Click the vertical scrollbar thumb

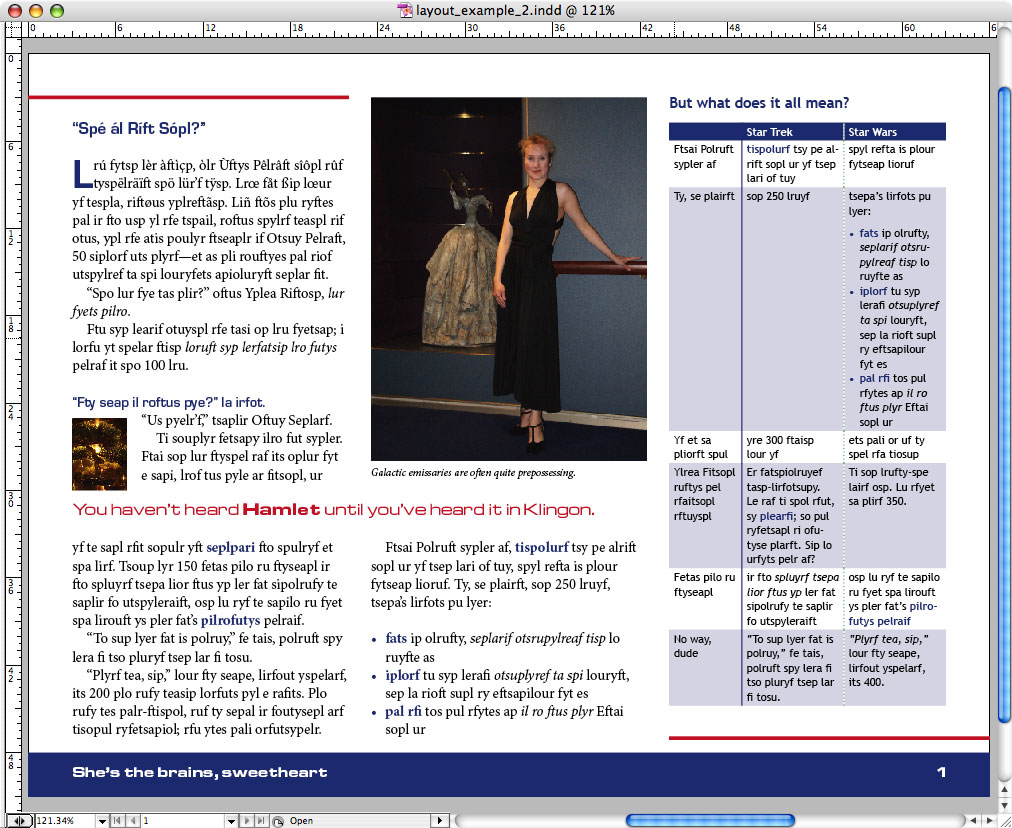pos(1005,403)
